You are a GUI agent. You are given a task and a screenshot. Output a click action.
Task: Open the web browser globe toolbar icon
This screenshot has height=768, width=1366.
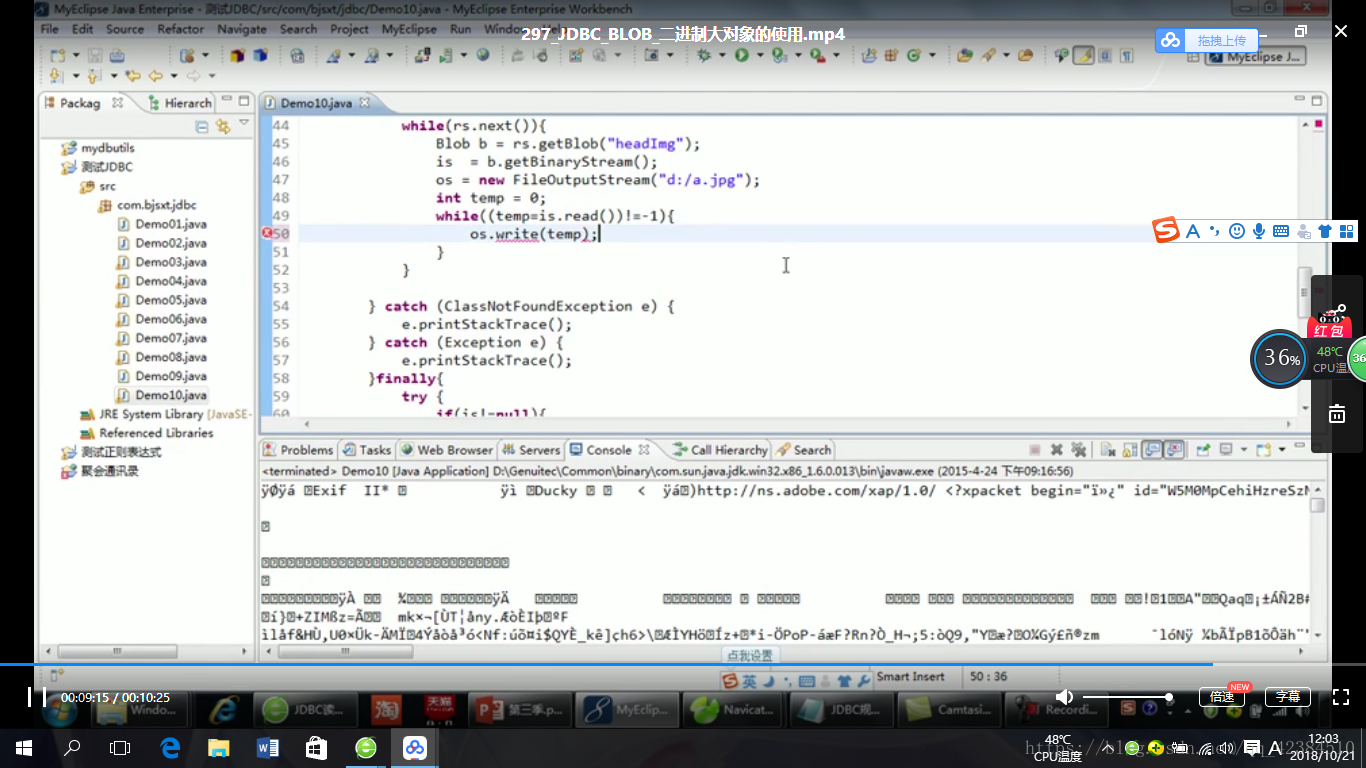(482, 55)
